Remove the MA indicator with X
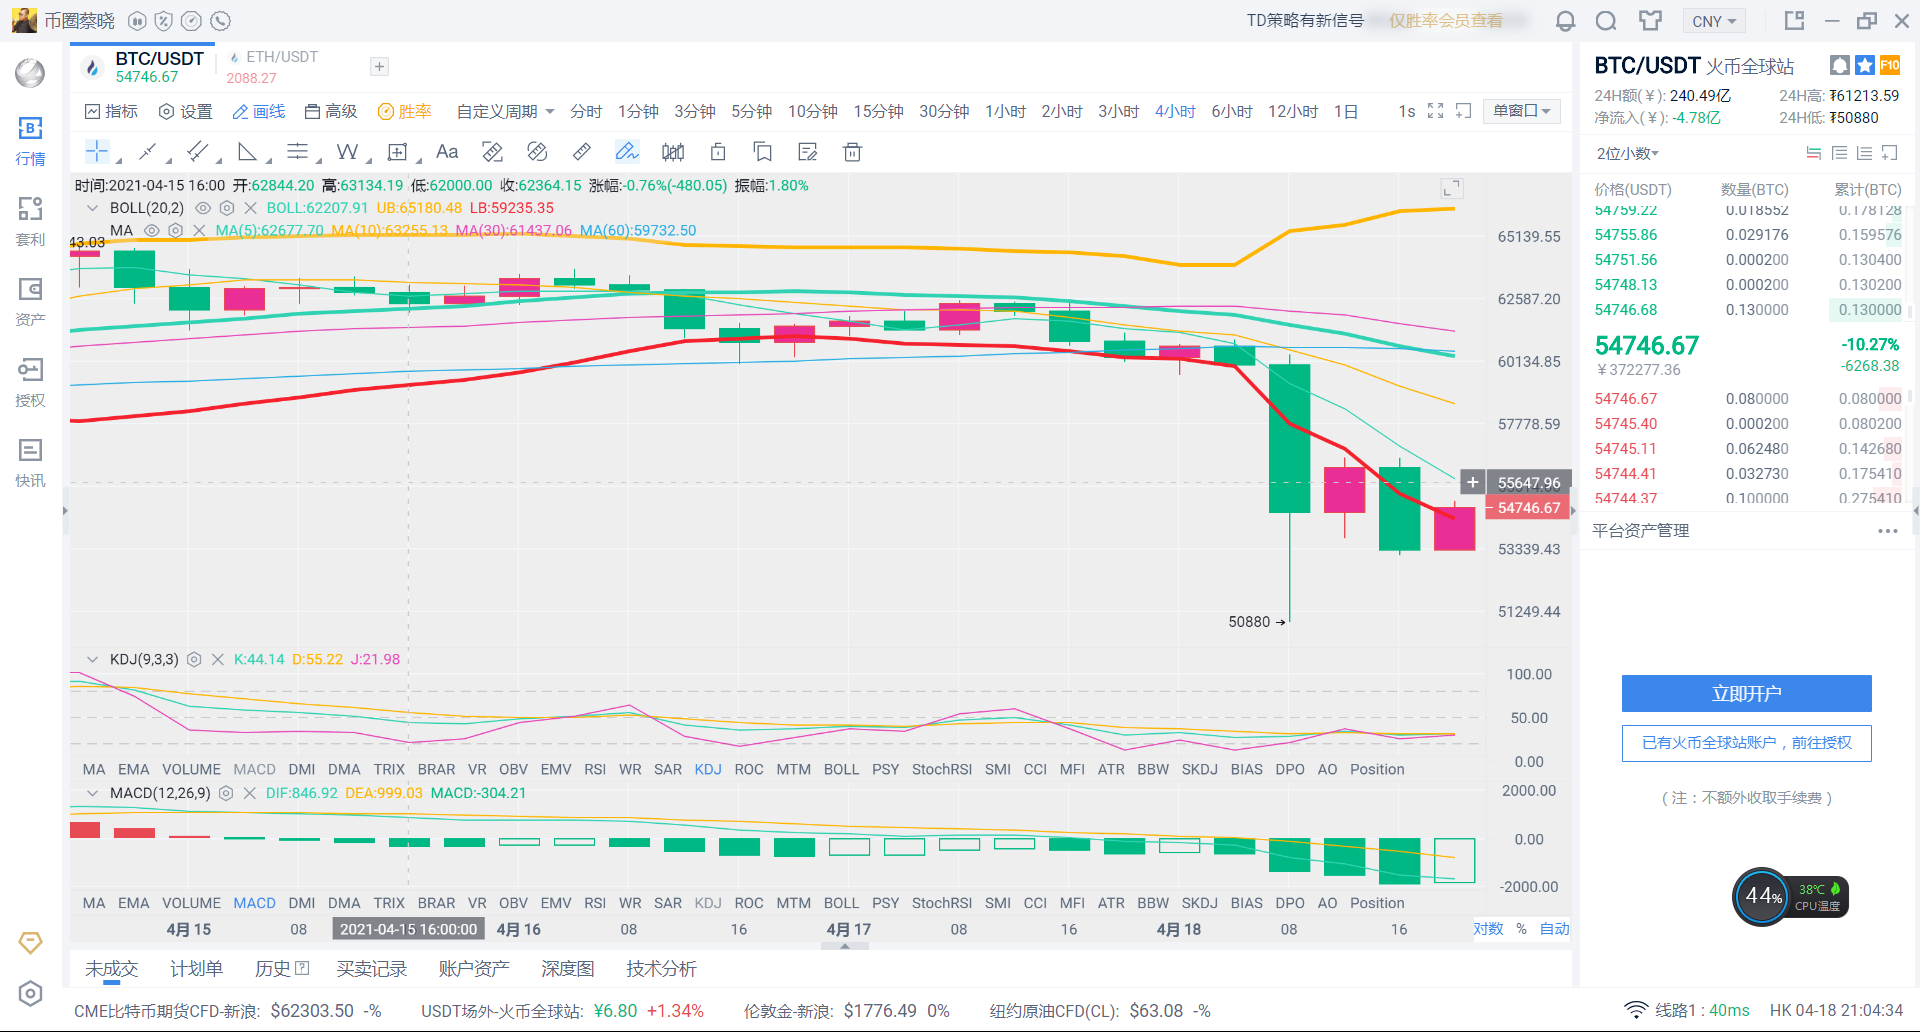 pyautogui.click(x=199, y=230)
